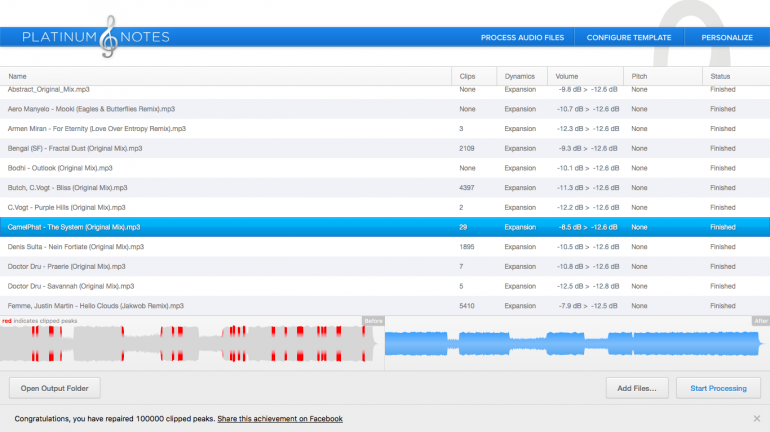Select Doctor Dru - Savannah (Original Mix).mp3

coord(385,286)
